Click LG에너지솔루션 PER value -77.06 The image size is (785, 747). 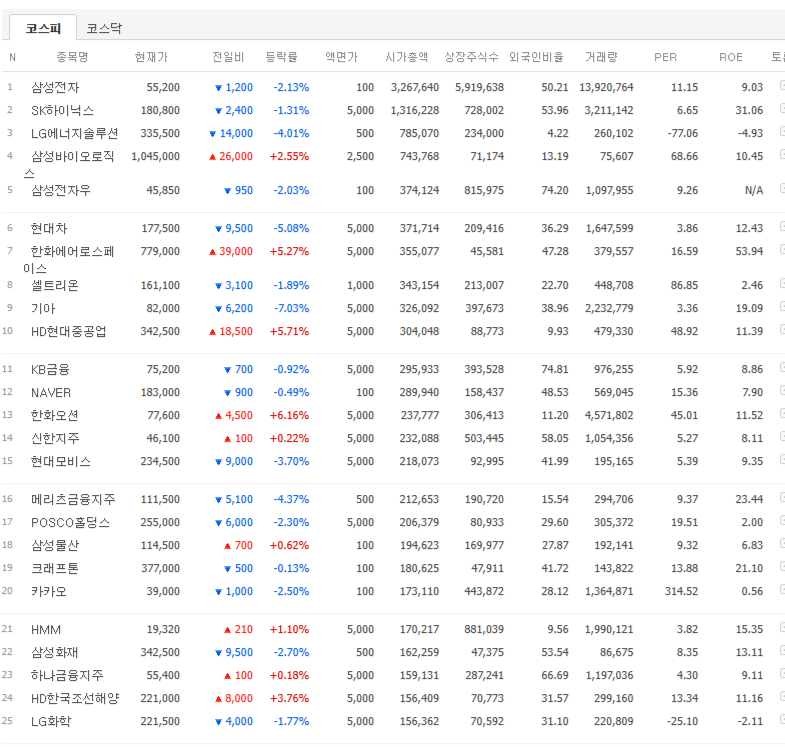point(683,133)
